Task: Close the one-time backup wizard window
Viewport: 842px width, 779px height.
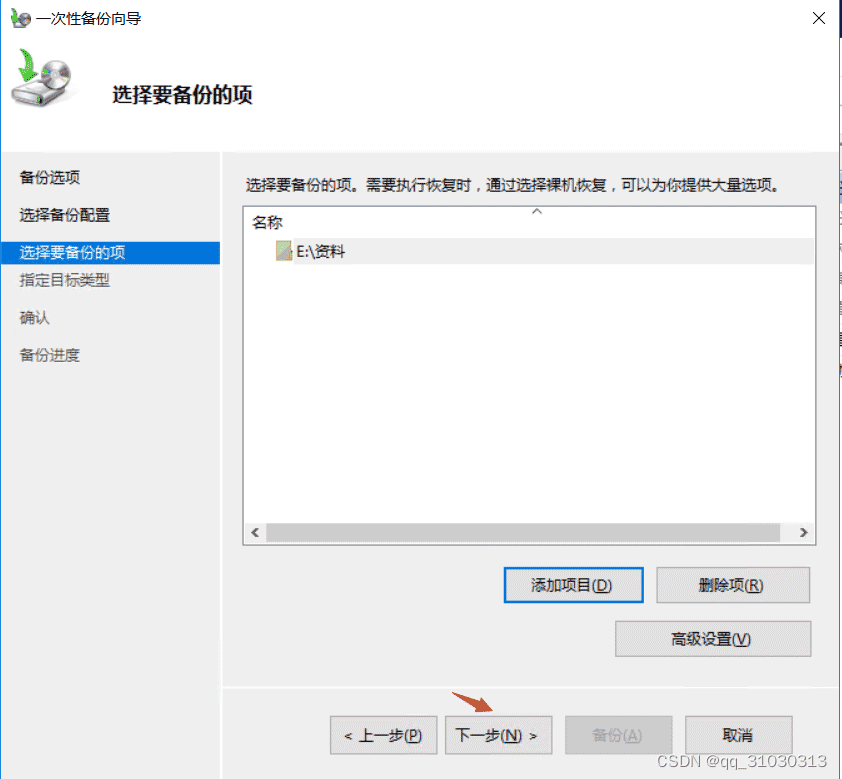Action: click(x=819, y=18)
